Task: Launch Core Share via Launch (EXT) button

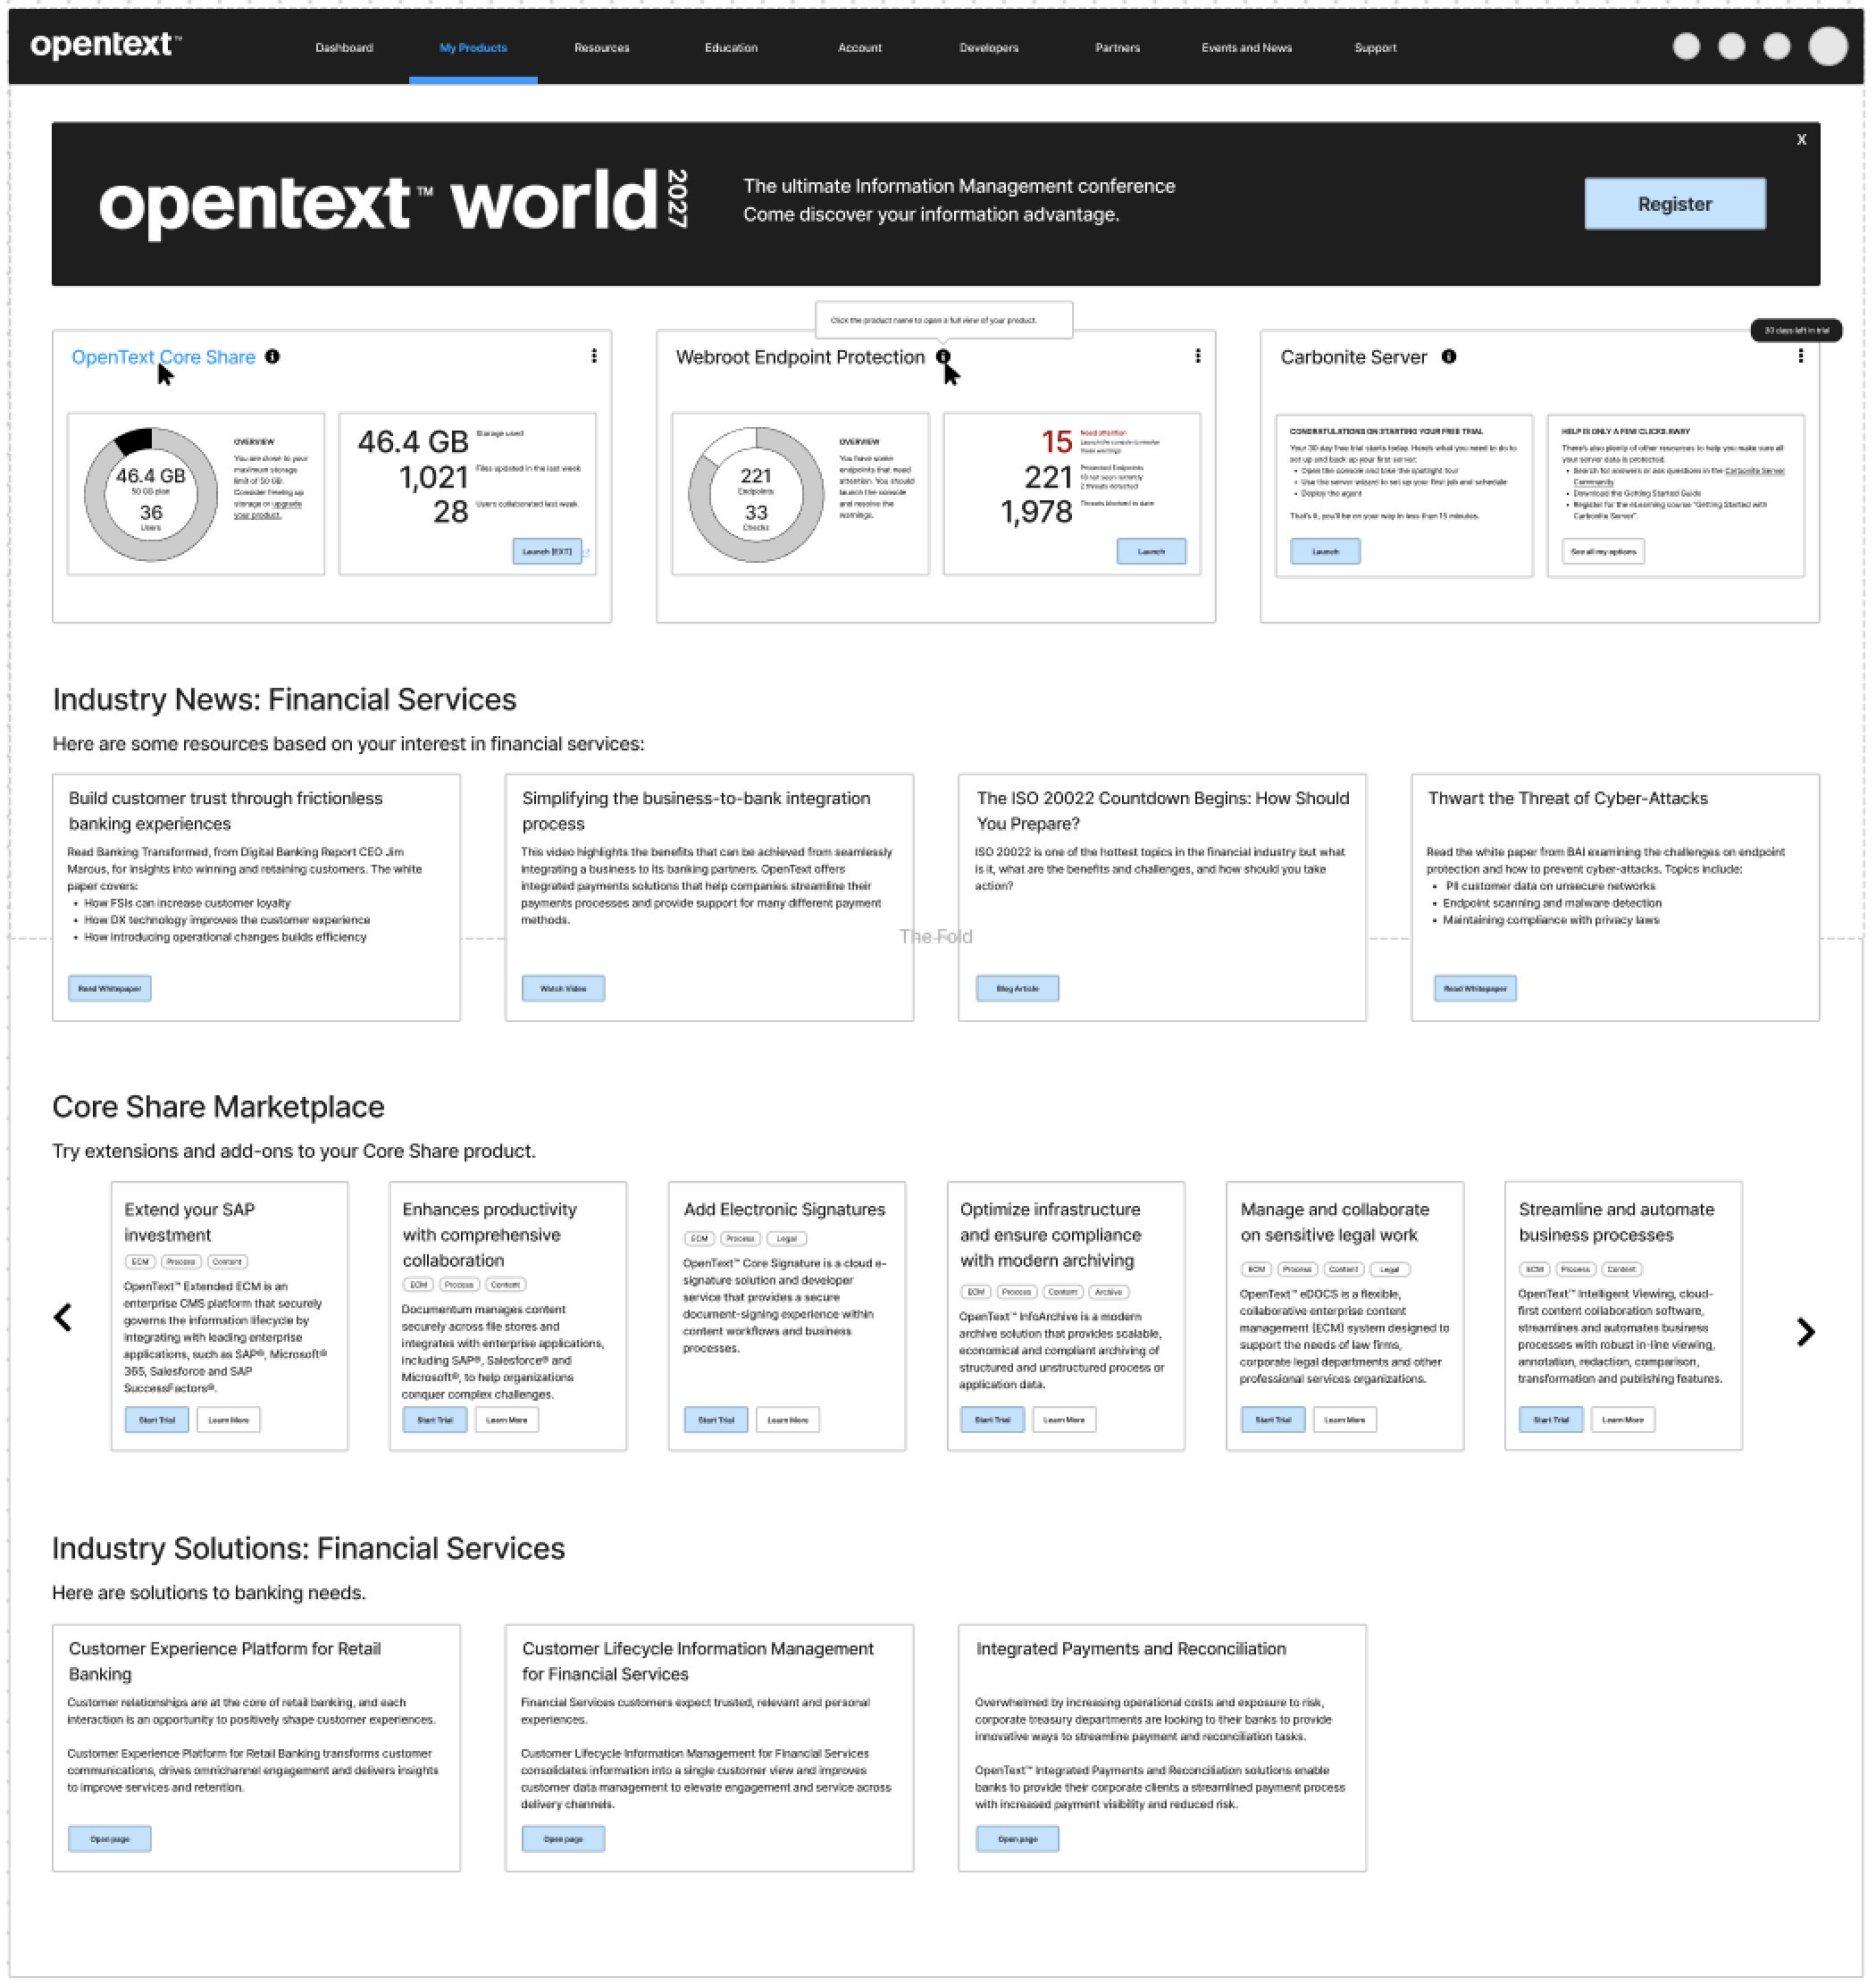Action: 547,551
